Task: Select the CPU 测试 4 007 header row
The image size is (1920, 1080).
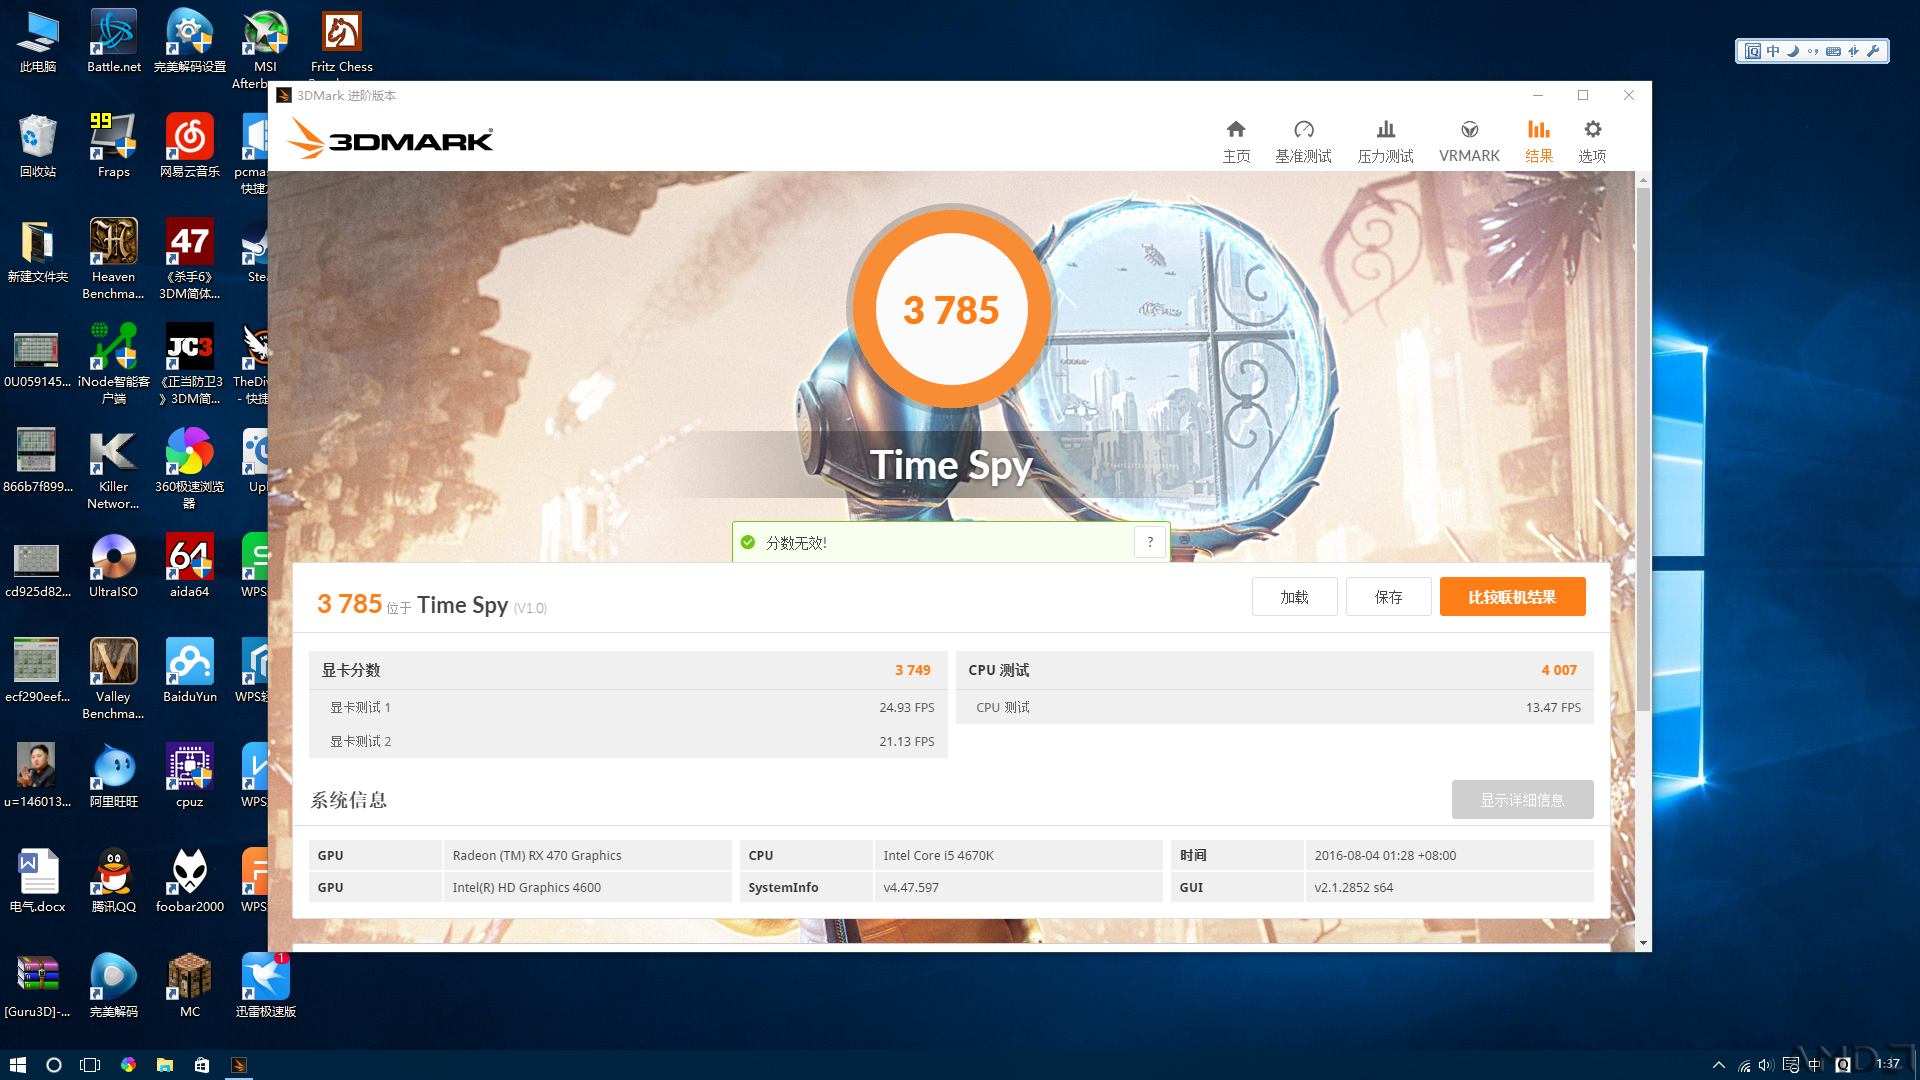Action: click(x=1275, y=670)
